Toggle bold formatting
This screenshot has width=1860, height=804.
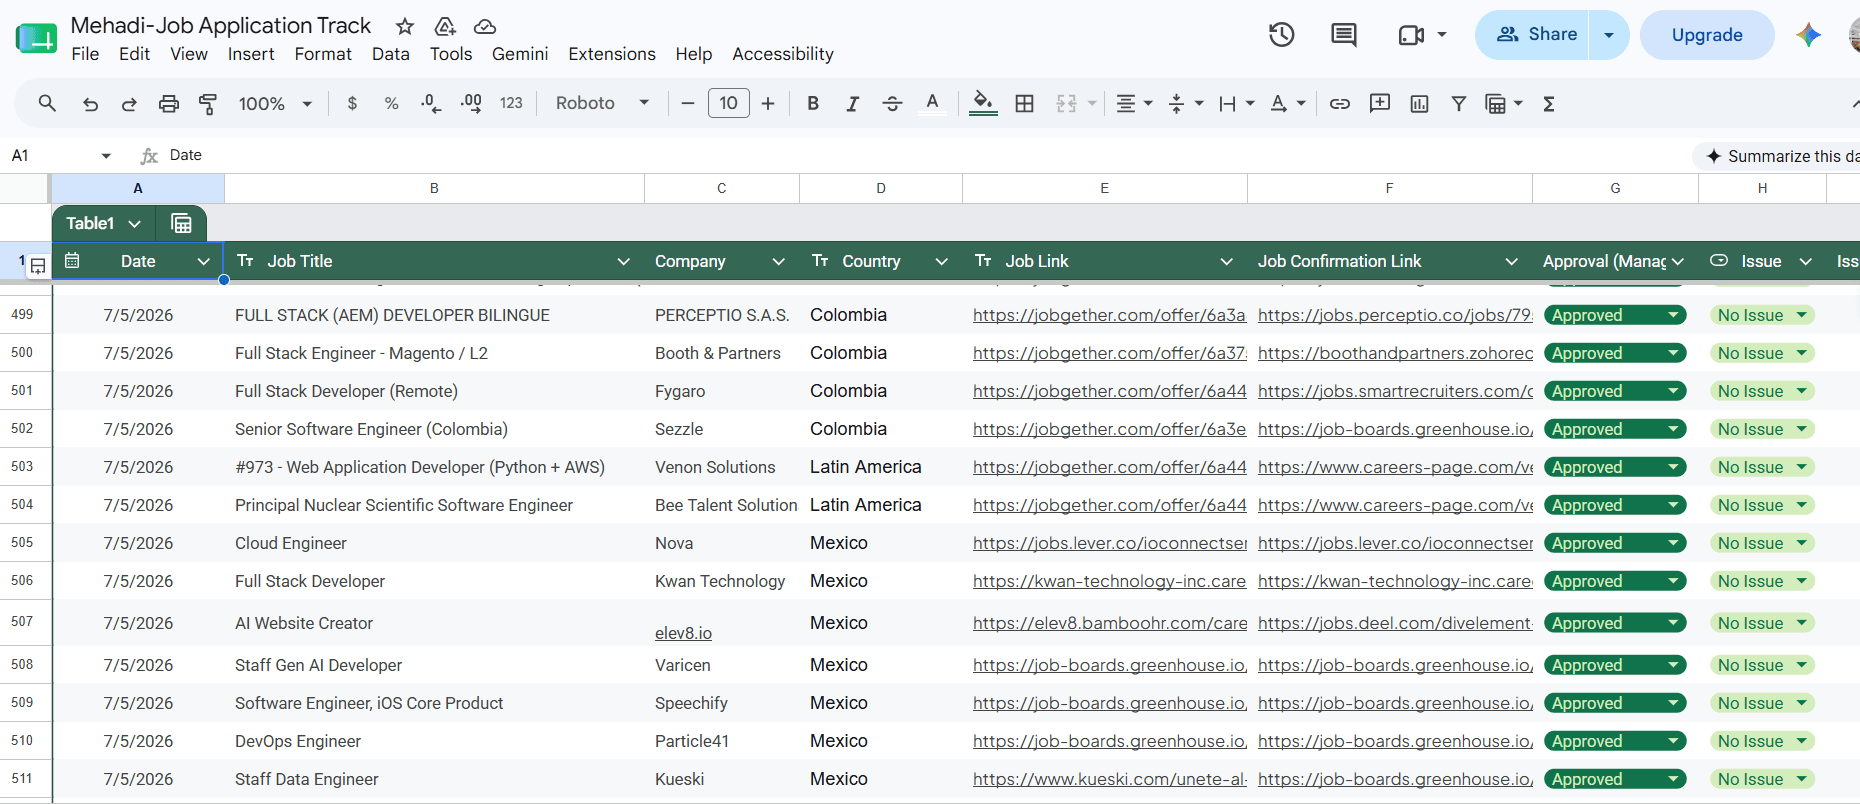[813, 103]
